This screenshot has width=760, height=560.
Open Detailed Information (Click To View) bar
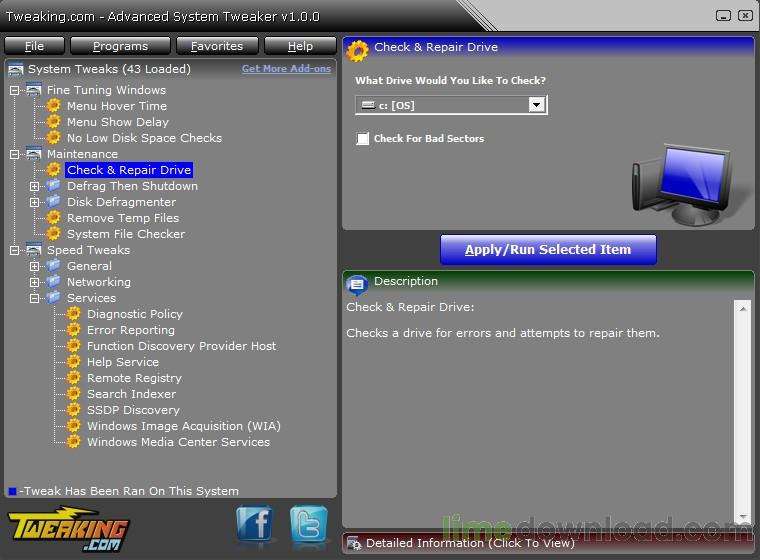[x=548, y=544]
